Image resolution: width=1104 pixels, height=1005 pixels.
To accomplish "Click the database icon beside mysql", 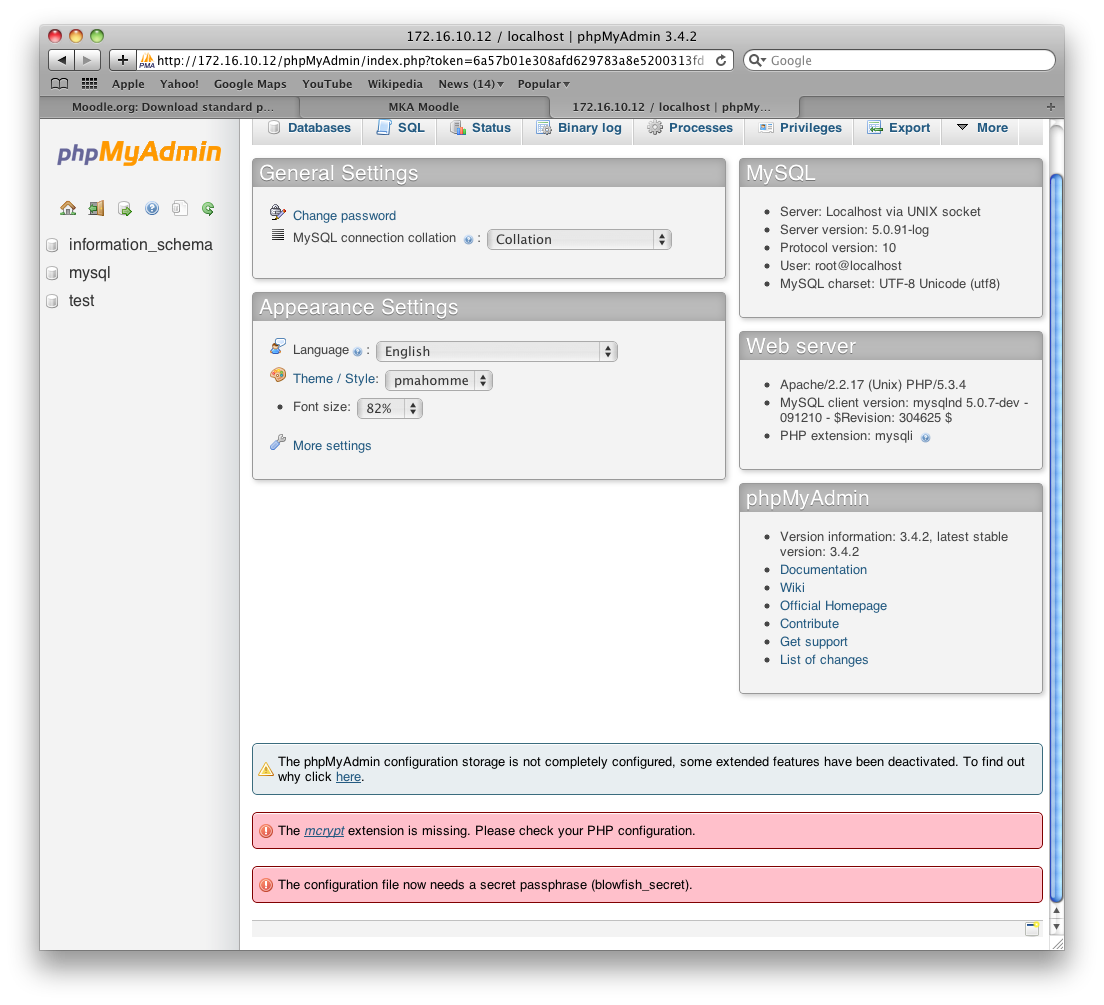I will click(x=52, y=273).
